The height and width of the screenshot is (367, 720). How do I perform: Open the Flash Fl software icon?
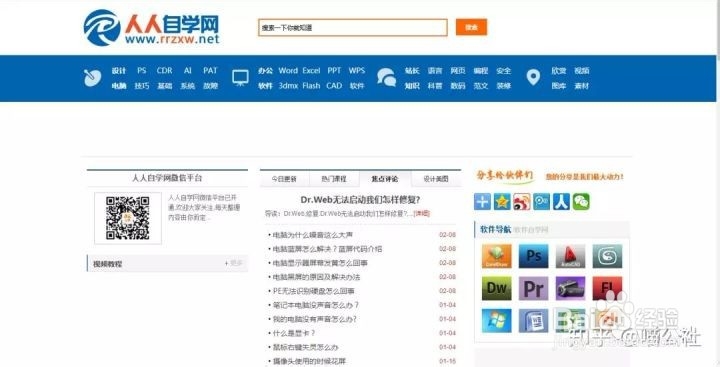[x=607, y=288]
